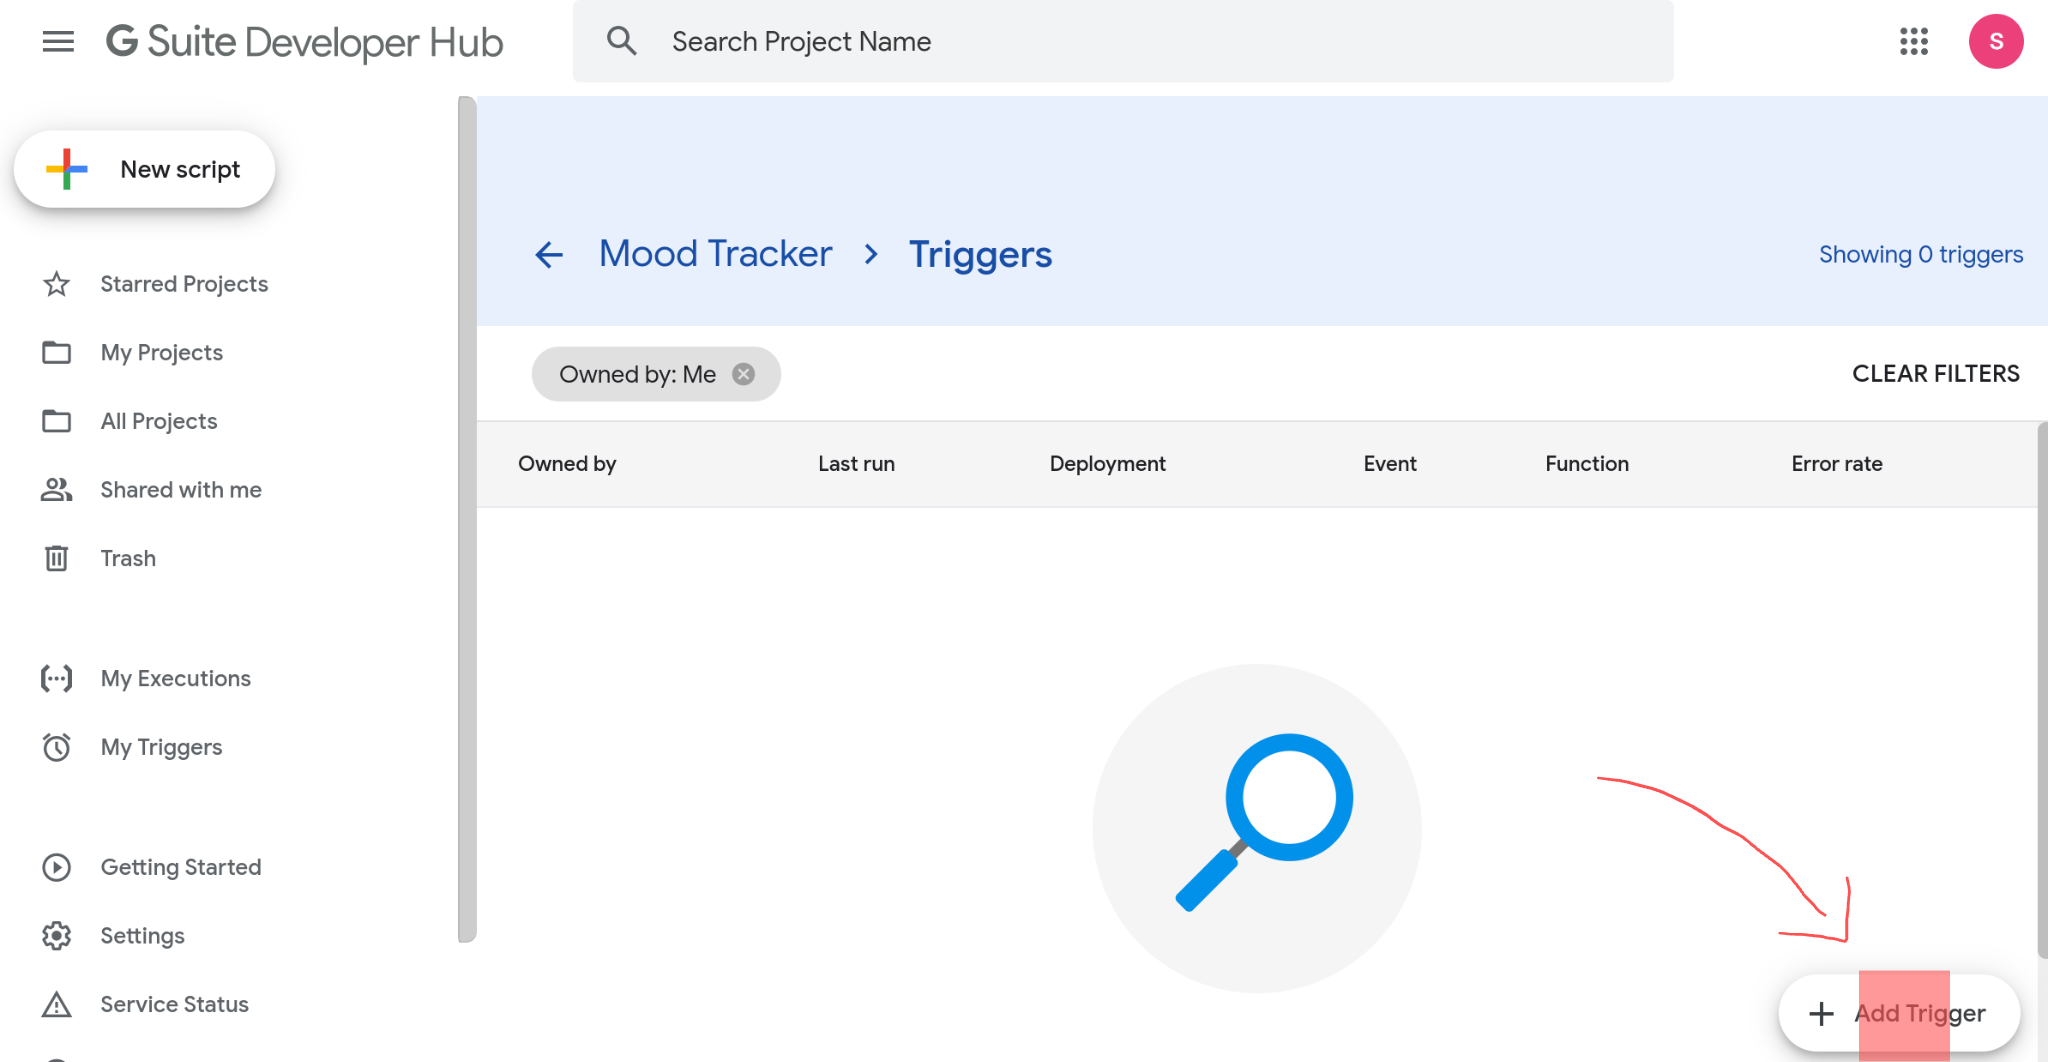Open the Mood Tracker breadcrumb link
2048x1062 pixels.
click(715, 254)
